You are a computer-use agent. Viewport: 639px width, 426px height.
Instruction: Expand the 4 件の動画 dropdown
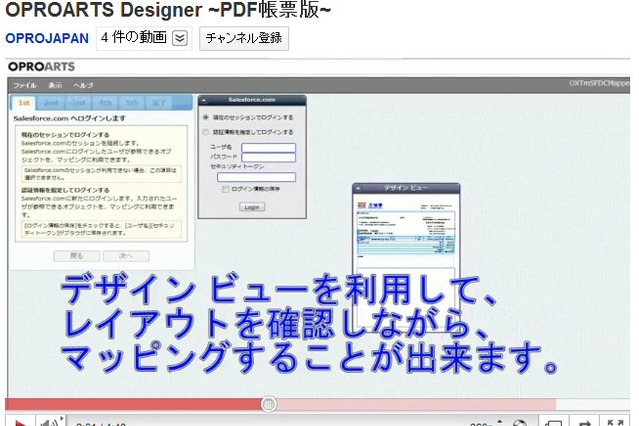click(x=180, y=38)
